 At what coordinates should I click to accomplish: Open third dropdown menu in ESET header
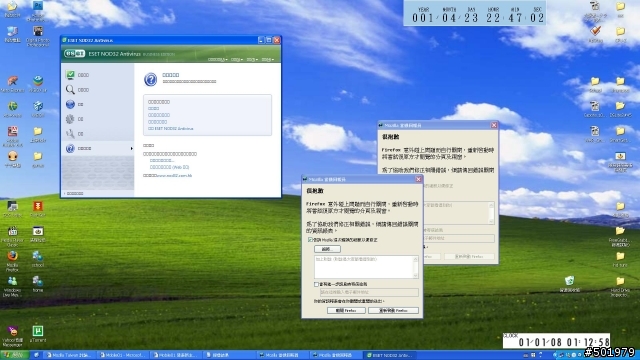tap(252, 60)
